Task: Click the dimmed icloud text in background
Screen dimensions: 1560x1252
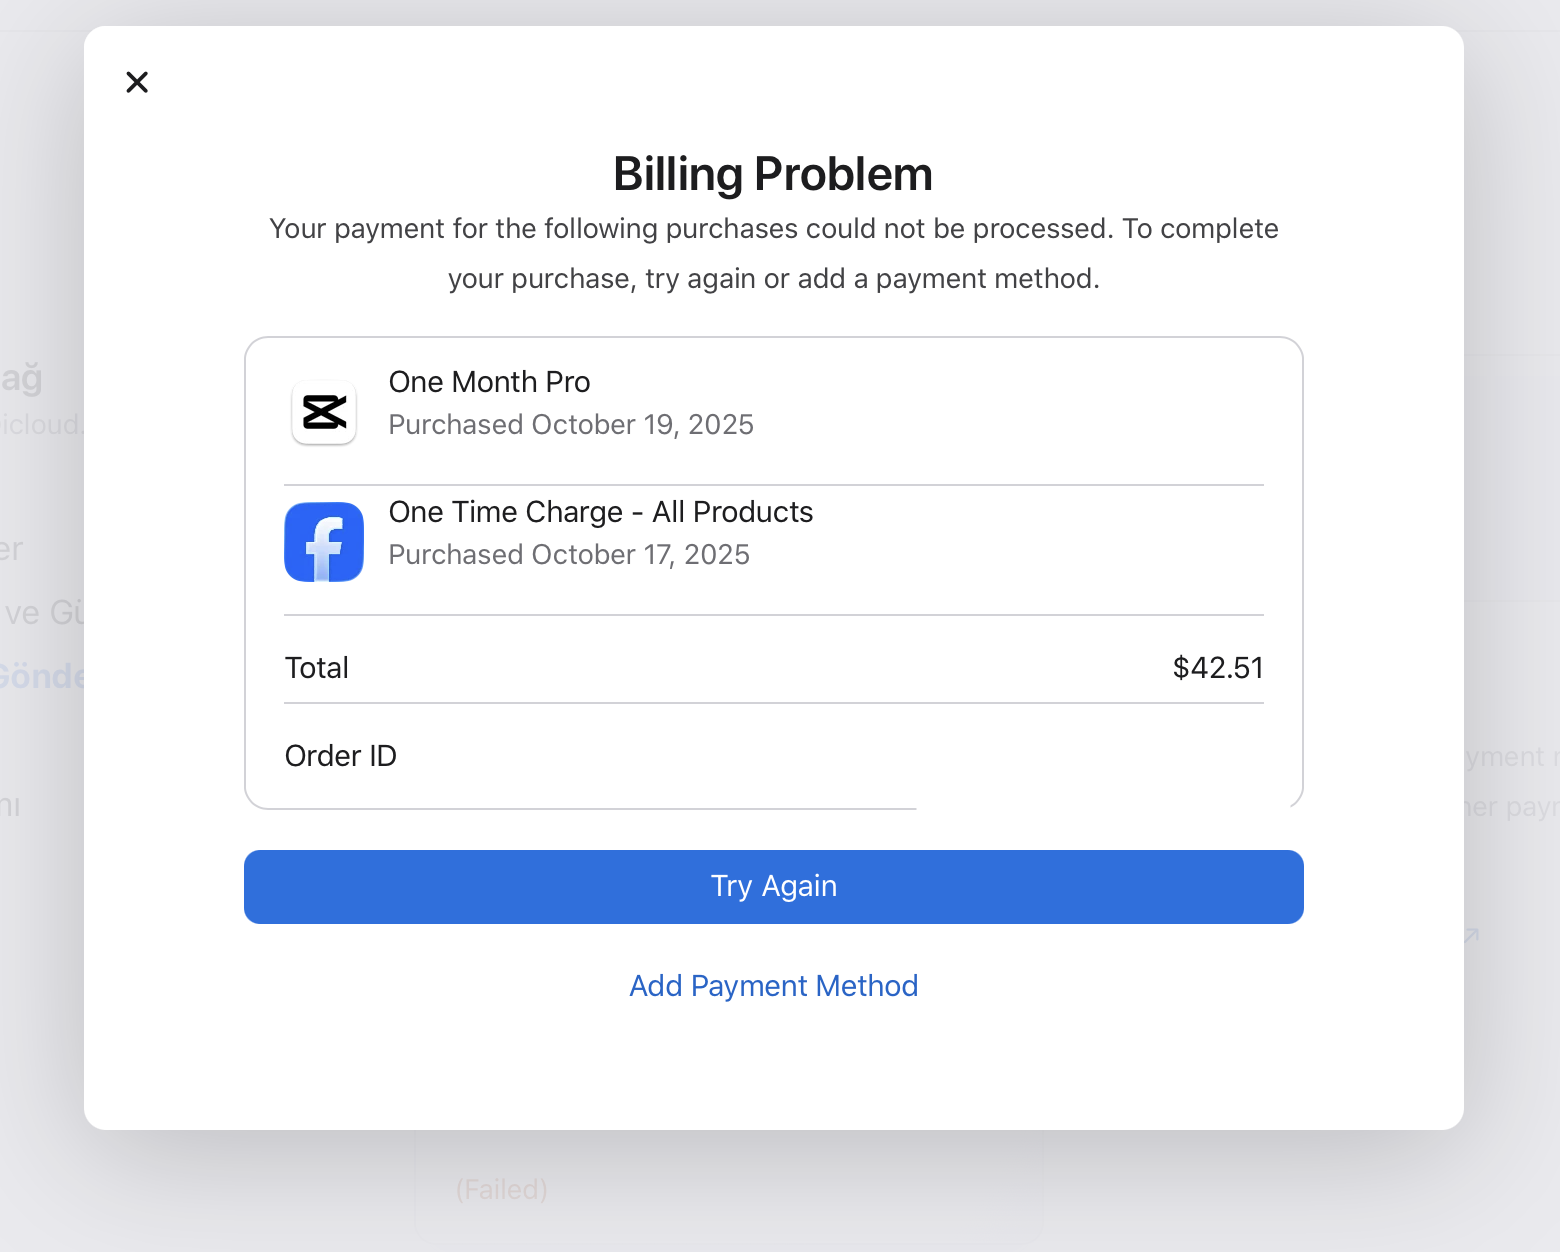Action: click(x=42, y=425)
